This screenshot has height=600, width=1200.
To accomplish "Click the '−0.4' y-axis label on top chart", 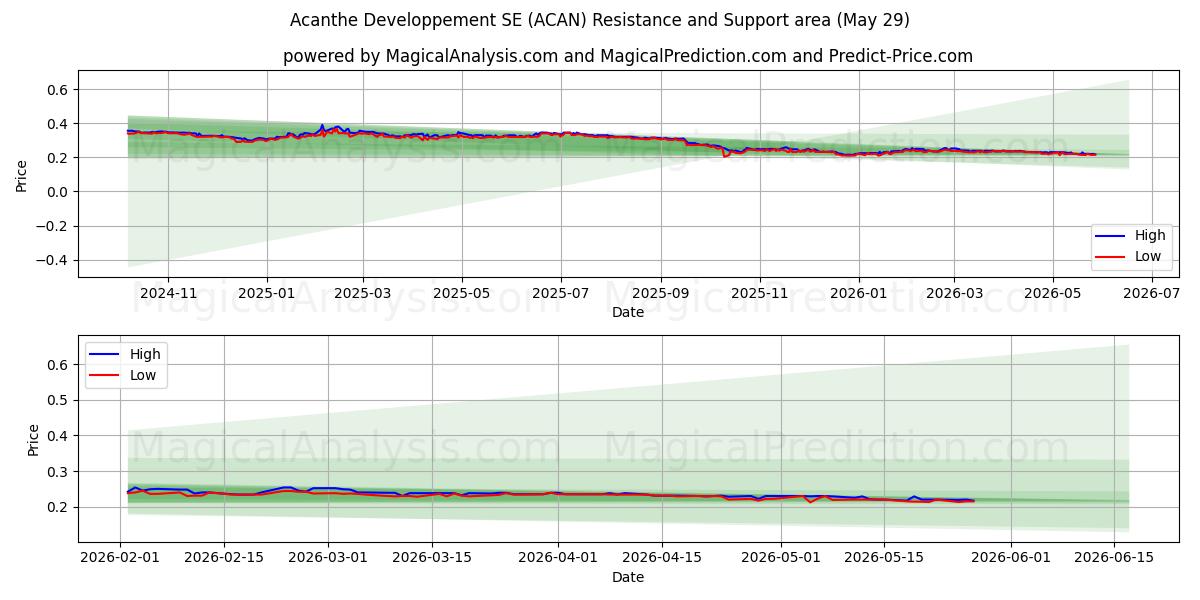I will point(51,260).
